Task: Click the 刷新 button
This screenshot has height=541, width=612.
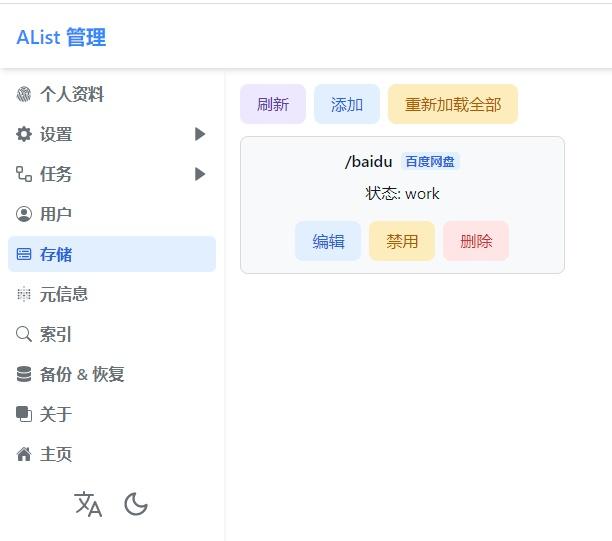Action: click(x=273, y=104)
